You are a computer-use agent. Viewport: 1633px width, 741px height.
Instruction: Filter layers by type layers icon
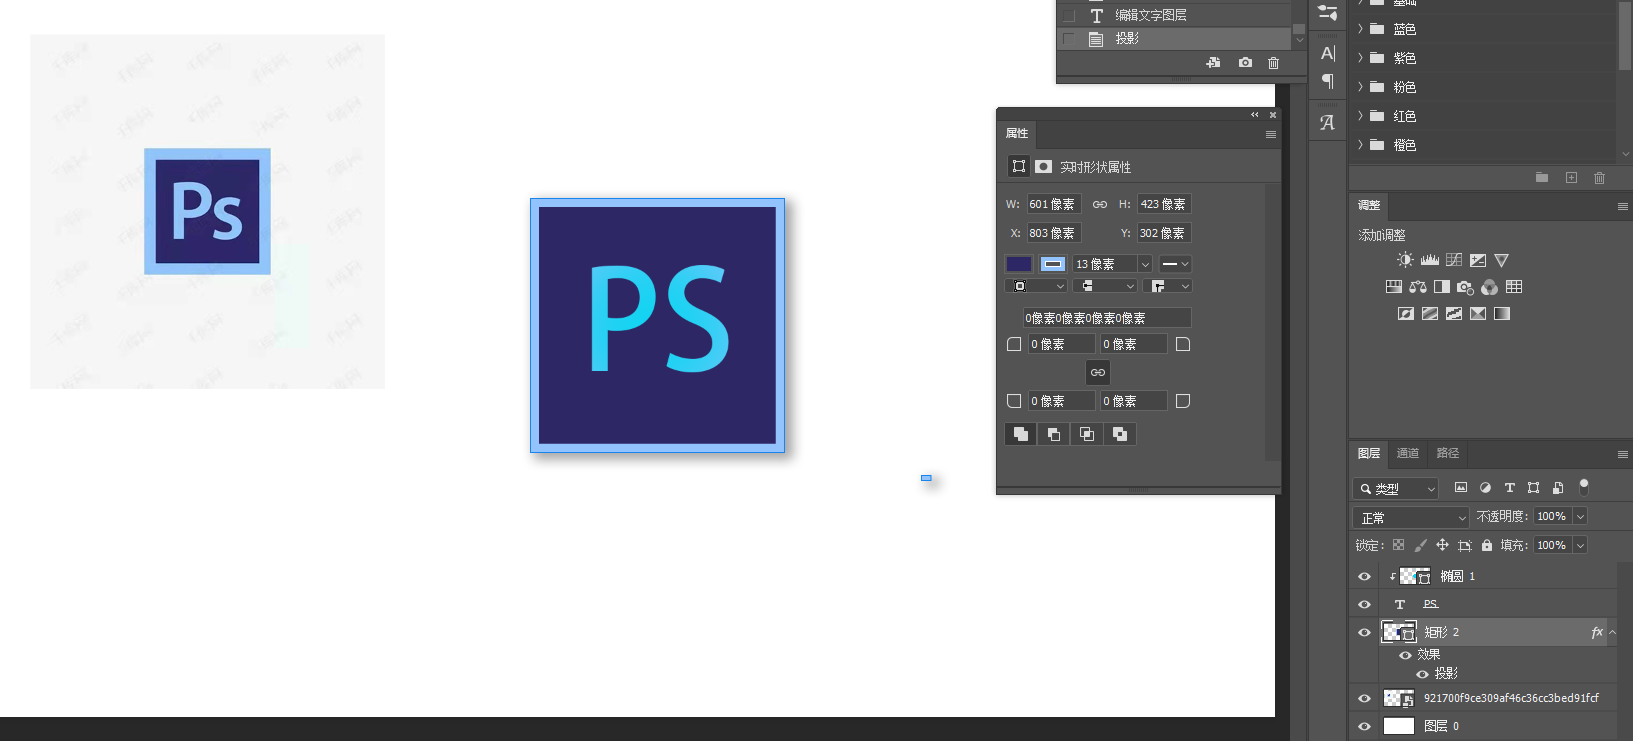pyautogui.click(x=1509, y=488)
